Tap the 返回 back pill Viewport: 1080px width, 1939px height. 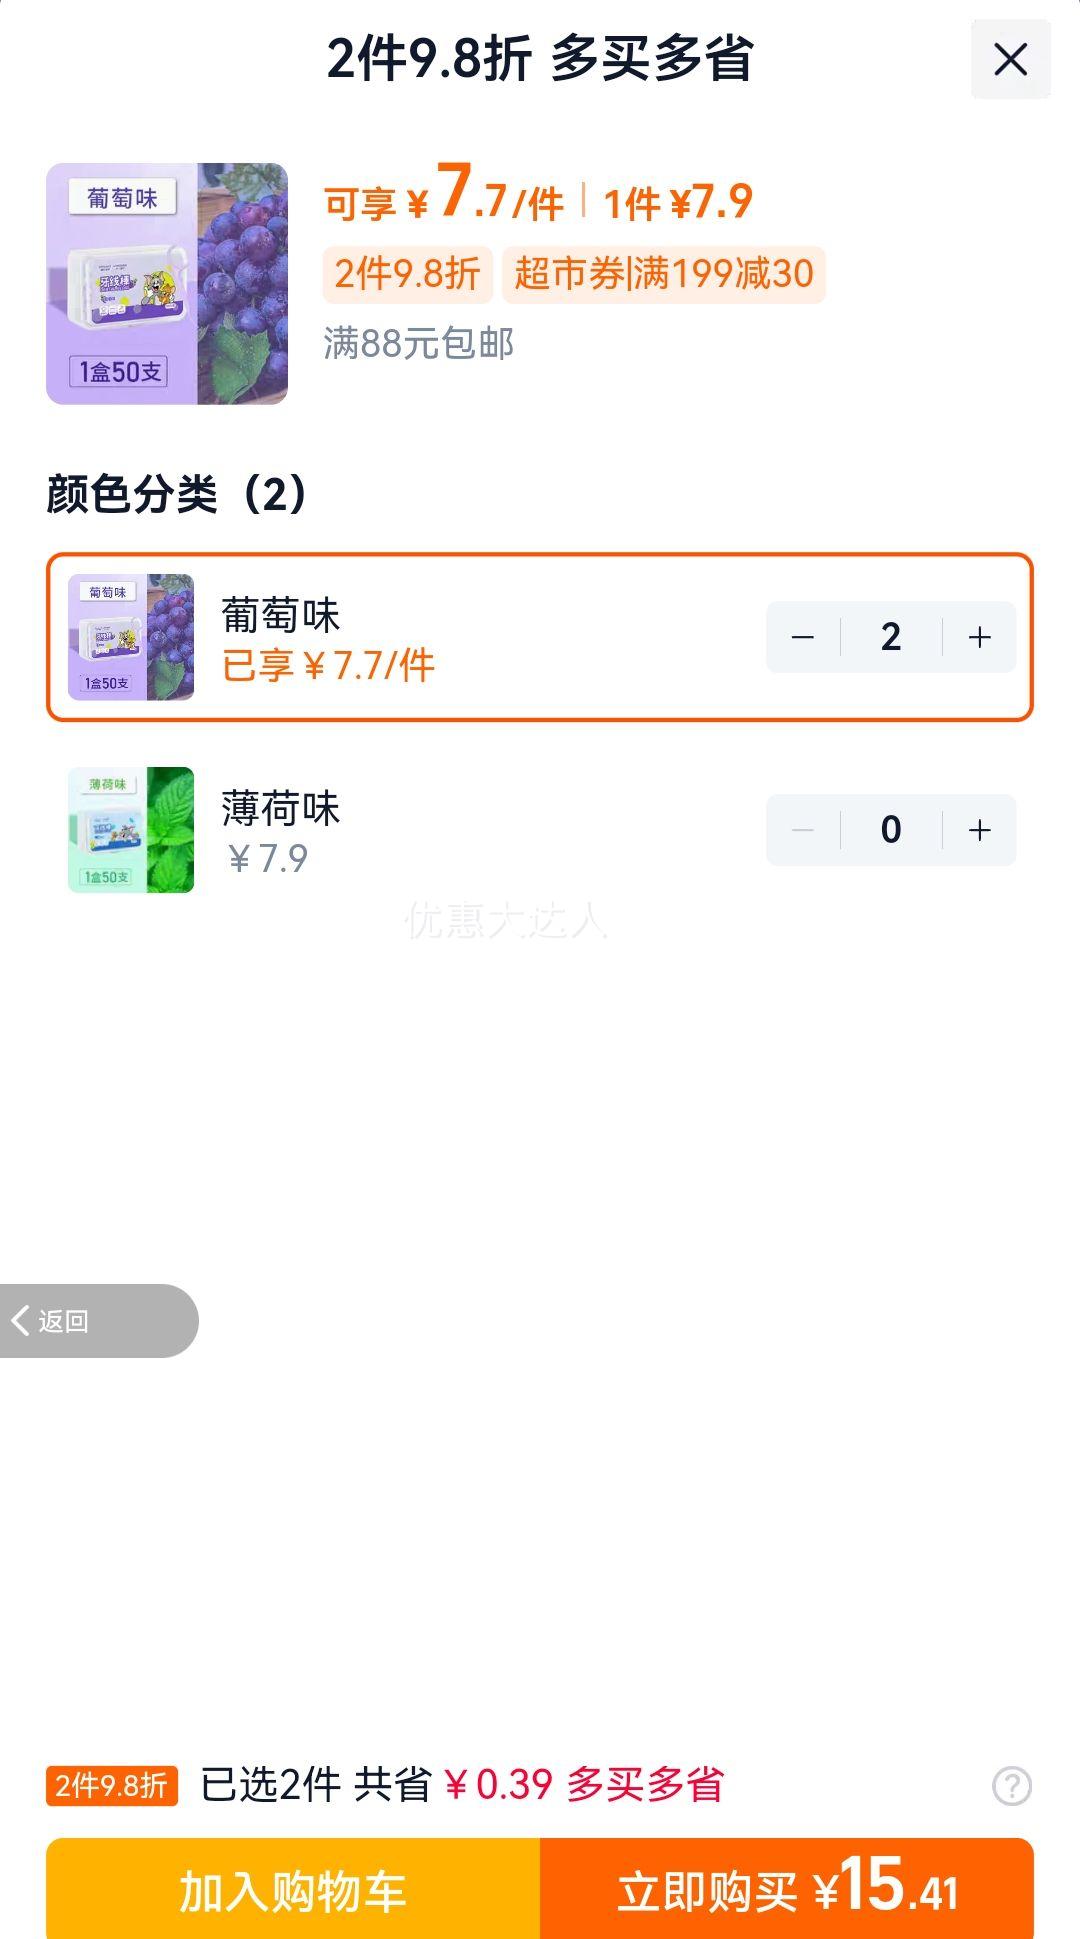click(98, 1321)
